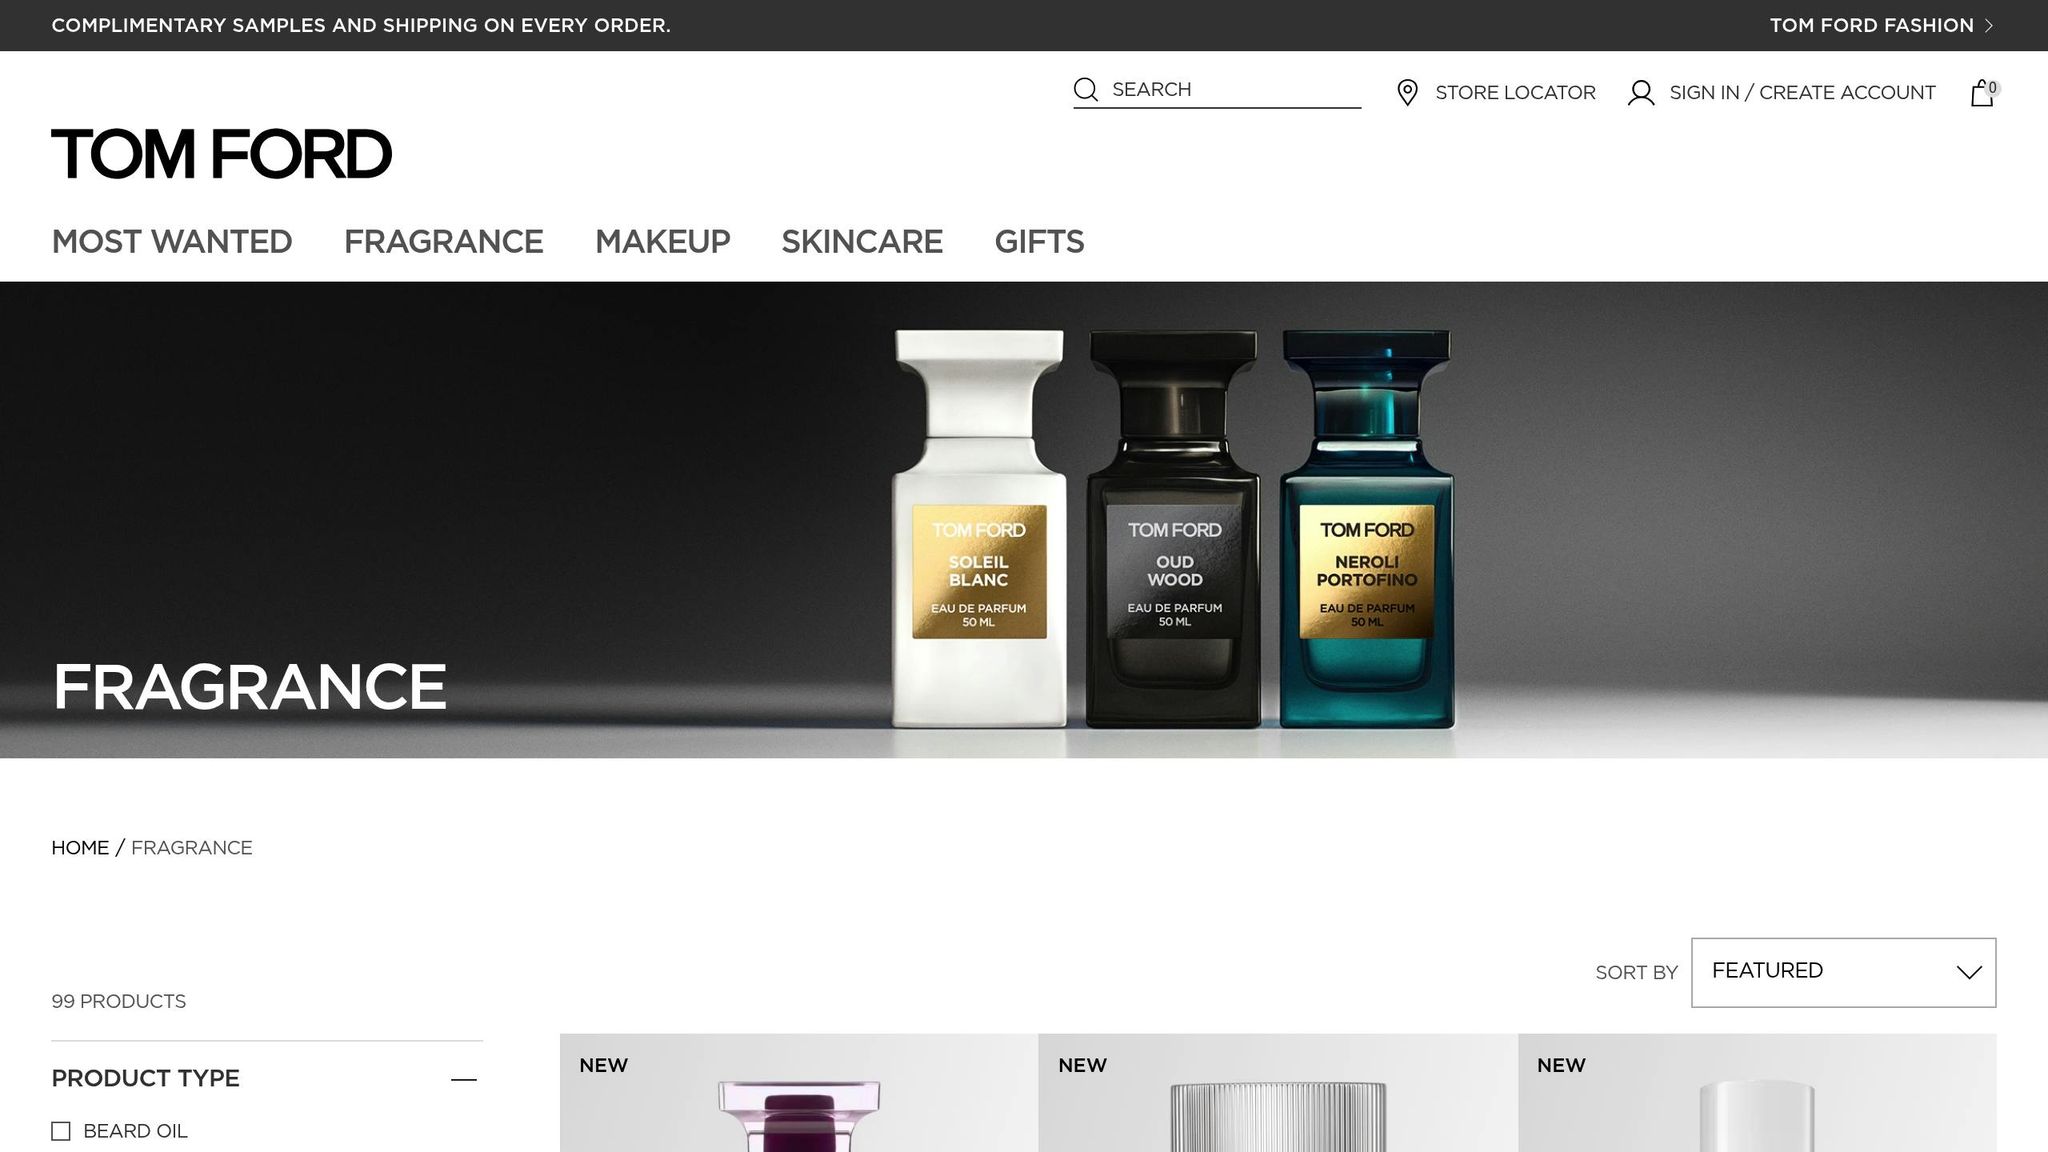Click the search magnifier icon
2048x1152 pixels.
click(1086, 90)
